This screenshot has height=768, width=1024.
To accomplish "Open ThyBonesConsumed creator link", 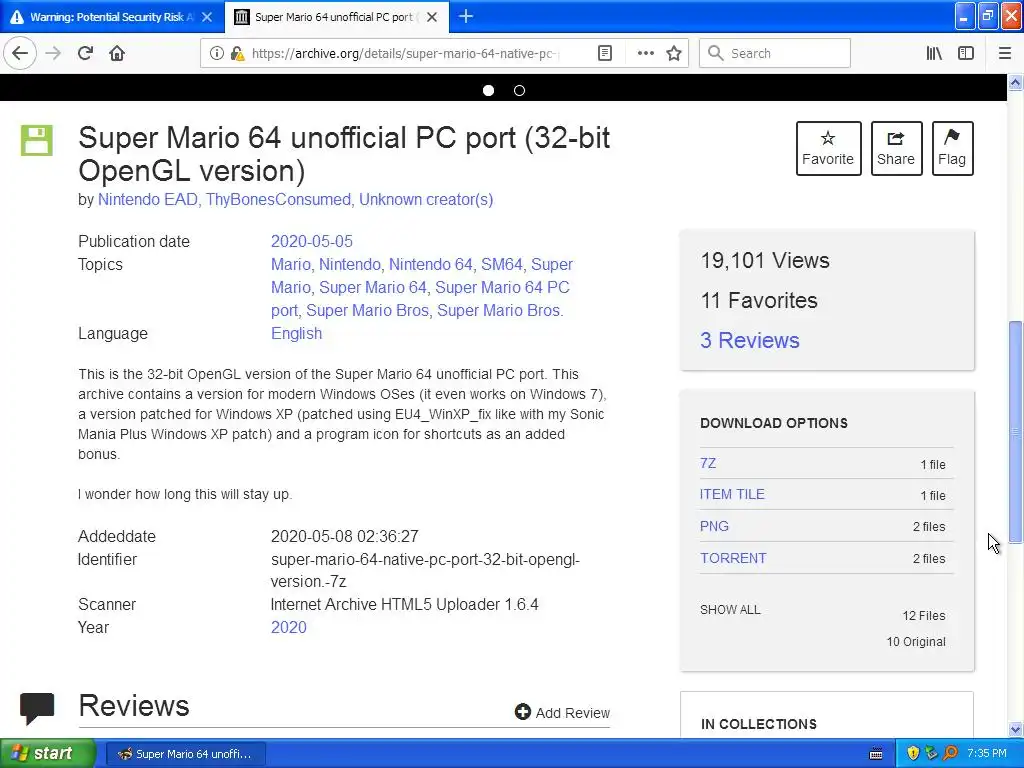I will [278, 199].
